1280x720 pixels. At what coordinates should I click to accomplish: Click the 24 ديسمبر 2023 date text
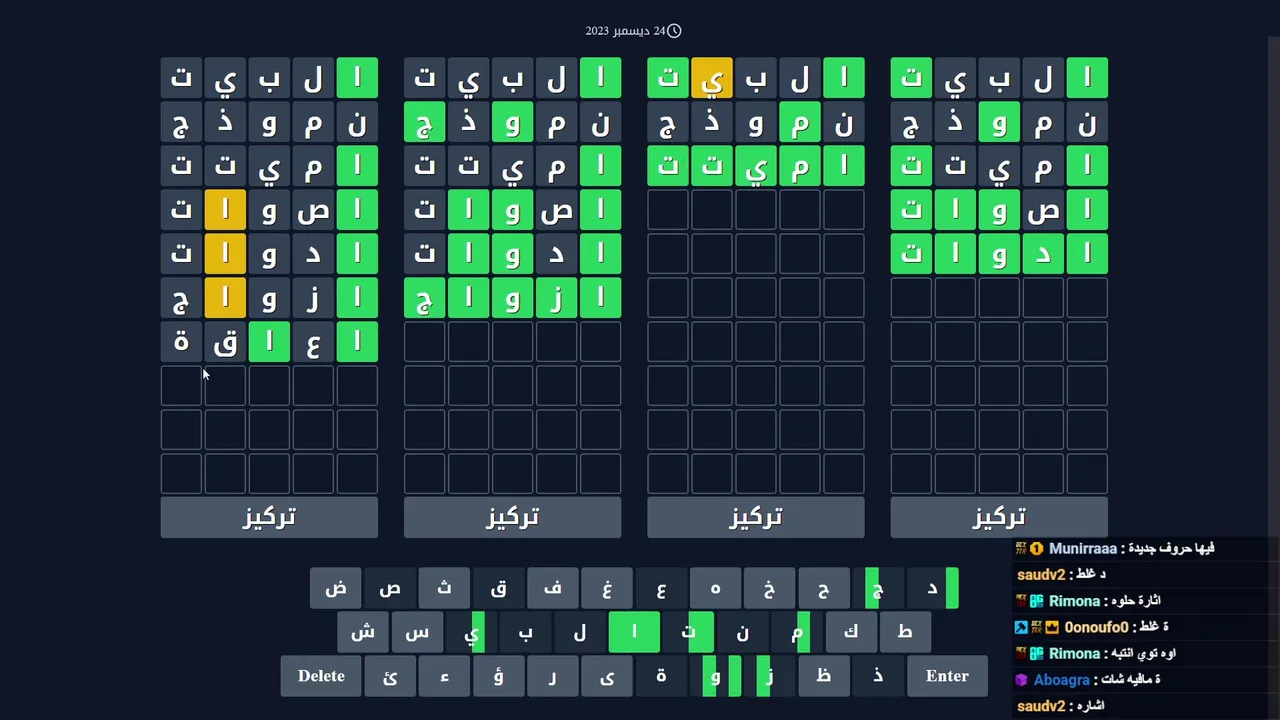click(x=625, y=31)
